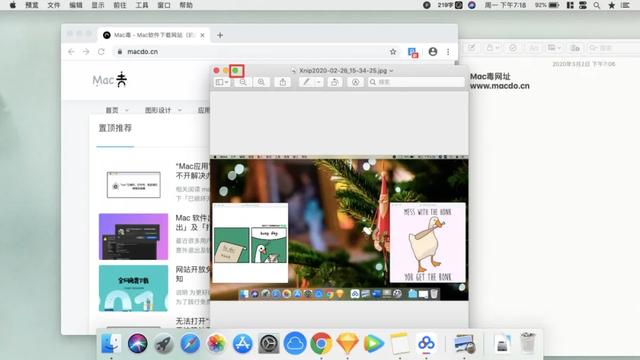The image size is (640, 360).
Task: Open the "Mac应用" article link
Action: coord(193,171)
